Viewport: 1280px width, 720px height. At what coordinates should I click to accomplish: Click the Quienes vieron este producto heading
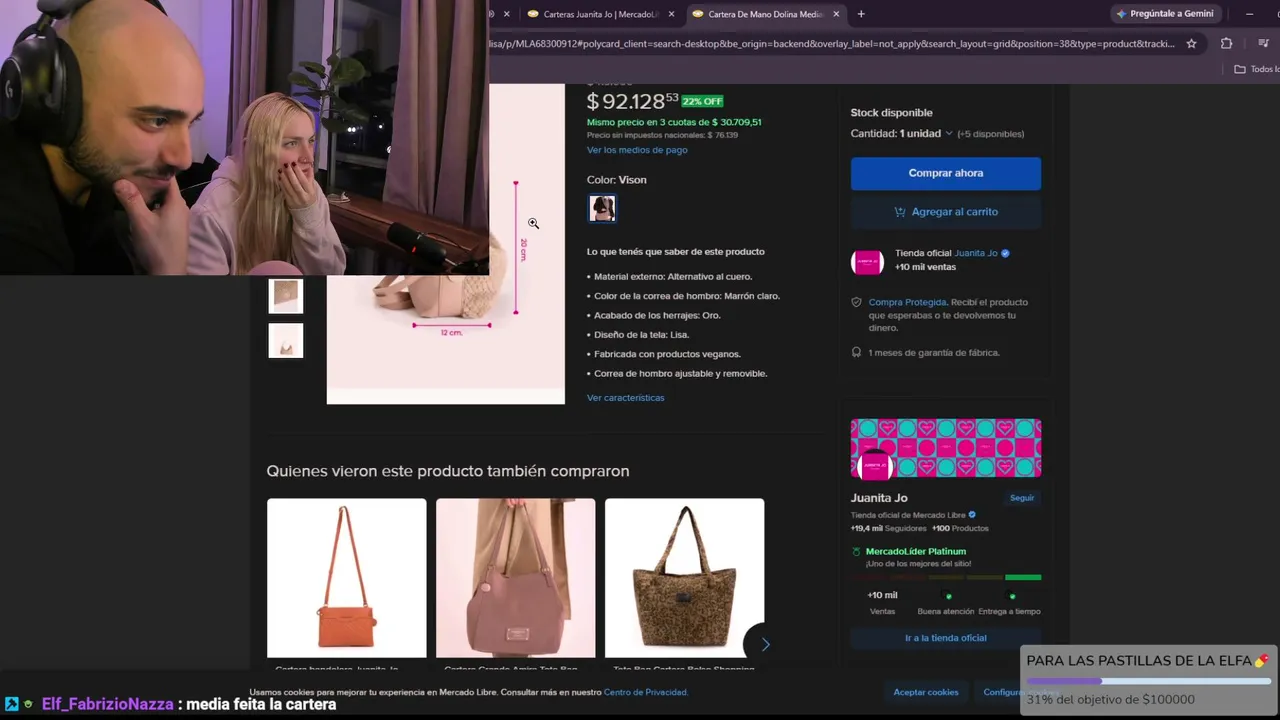click(x=448, y=471)
